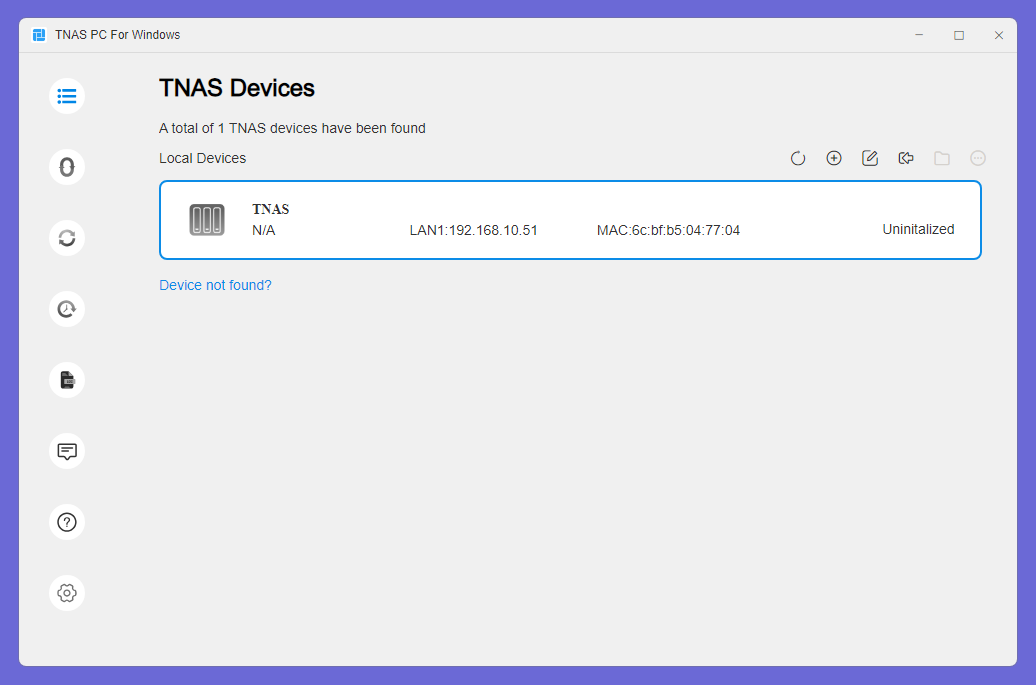
Task: Click the greyed more options icon
Action: pyautogui.click(x=978, y=158)
